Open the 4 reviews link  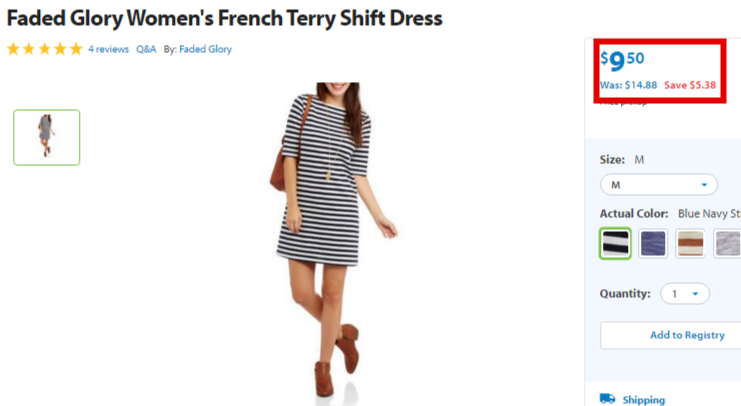pos(108,49)
